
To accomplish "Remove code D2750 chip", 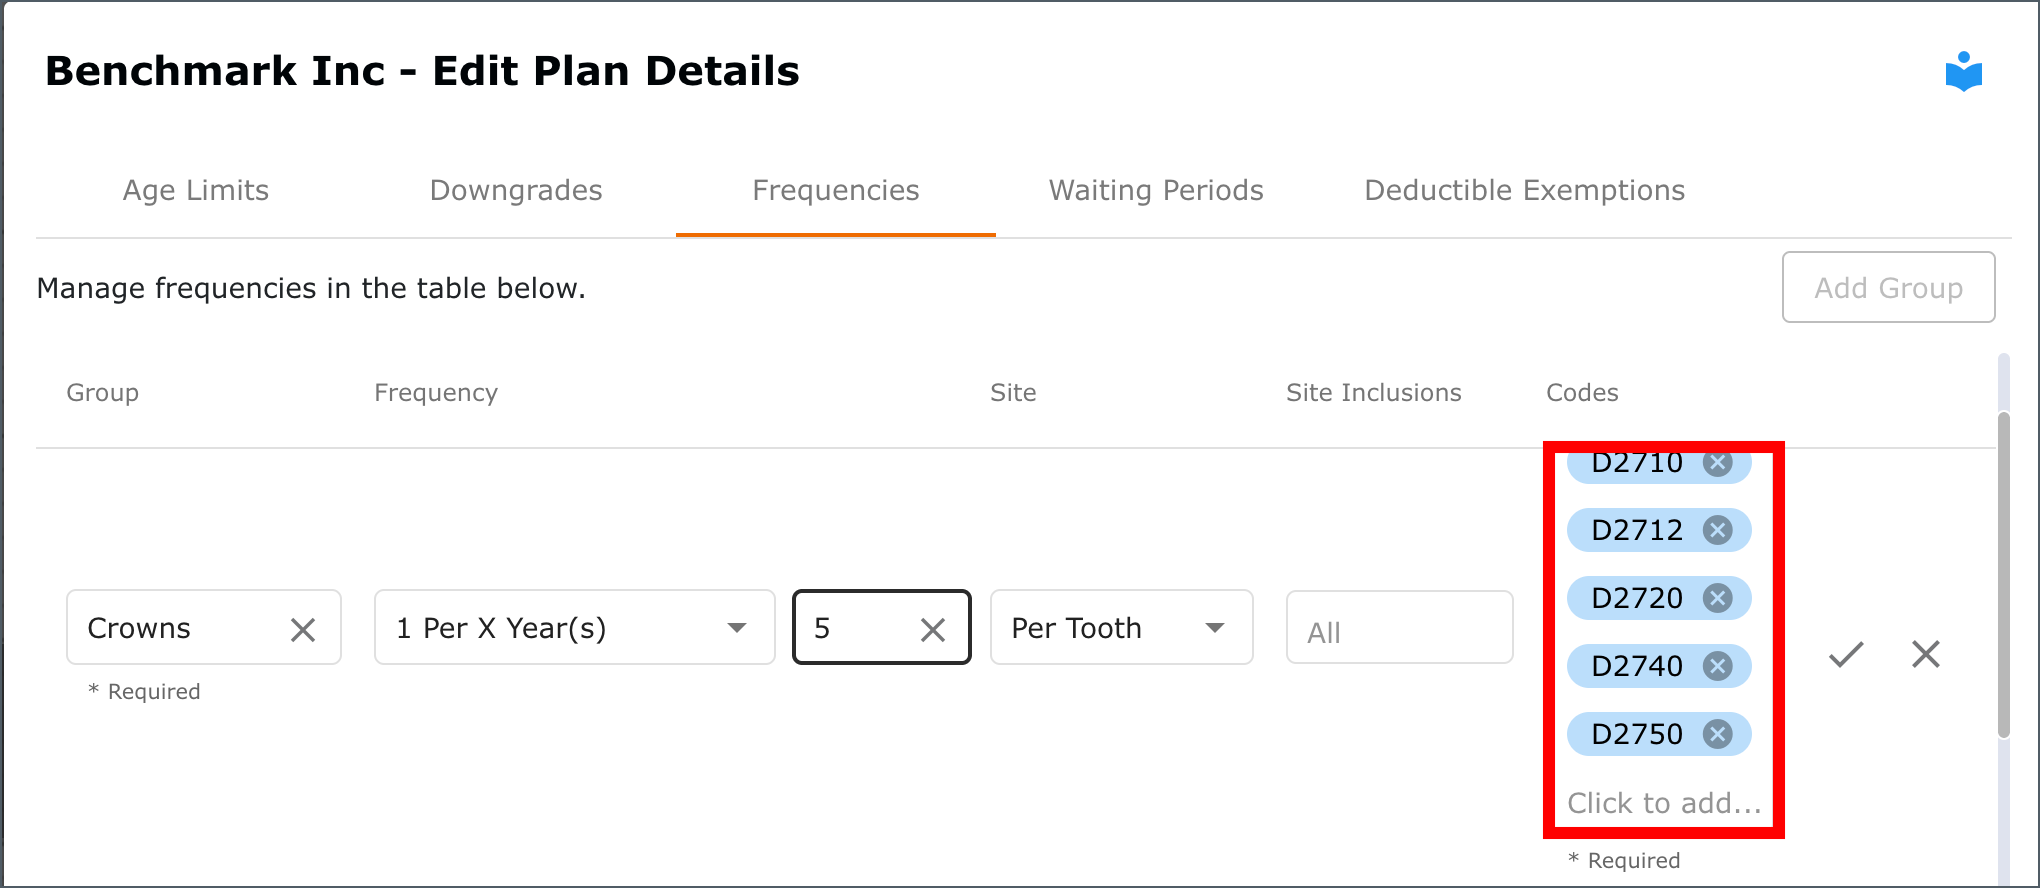I will point(1718,734).
